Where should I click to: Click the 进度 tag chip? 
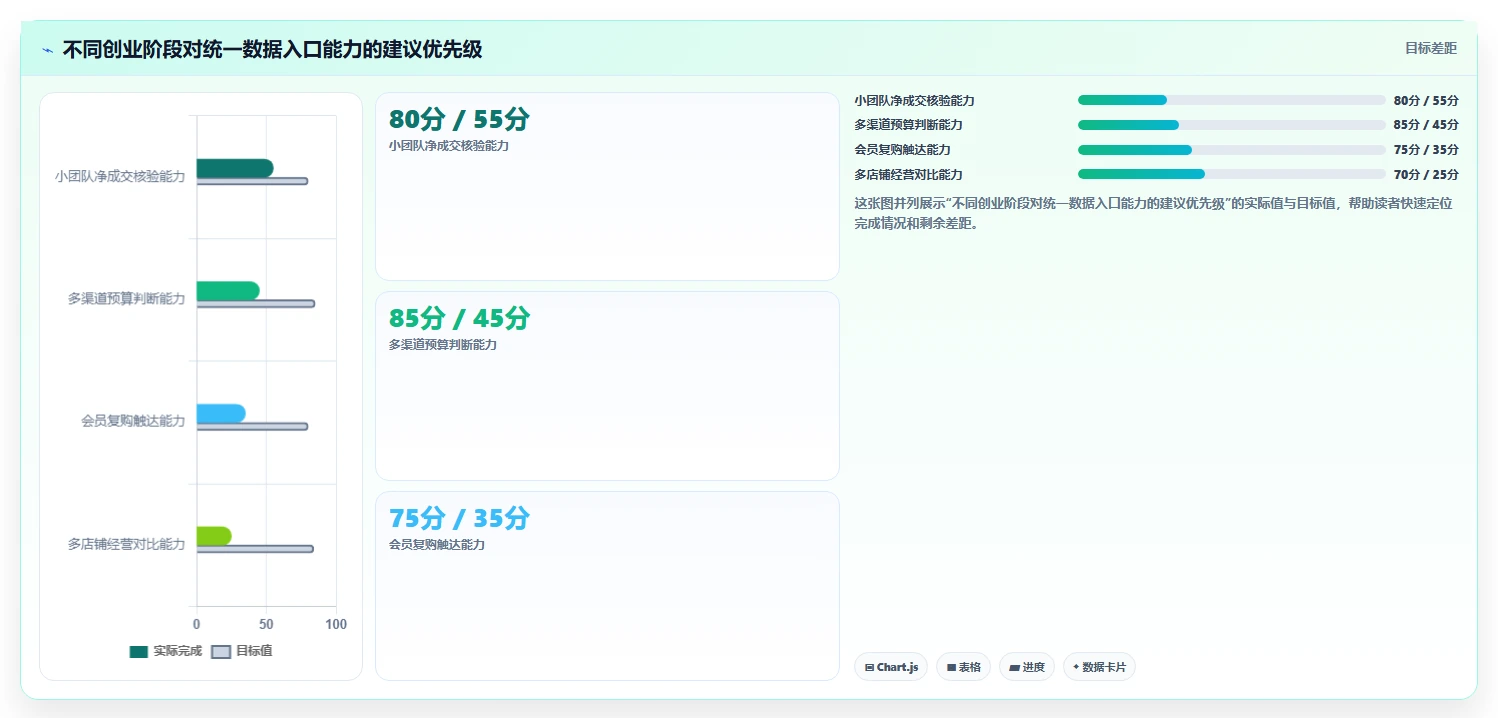click(1027, 667)
